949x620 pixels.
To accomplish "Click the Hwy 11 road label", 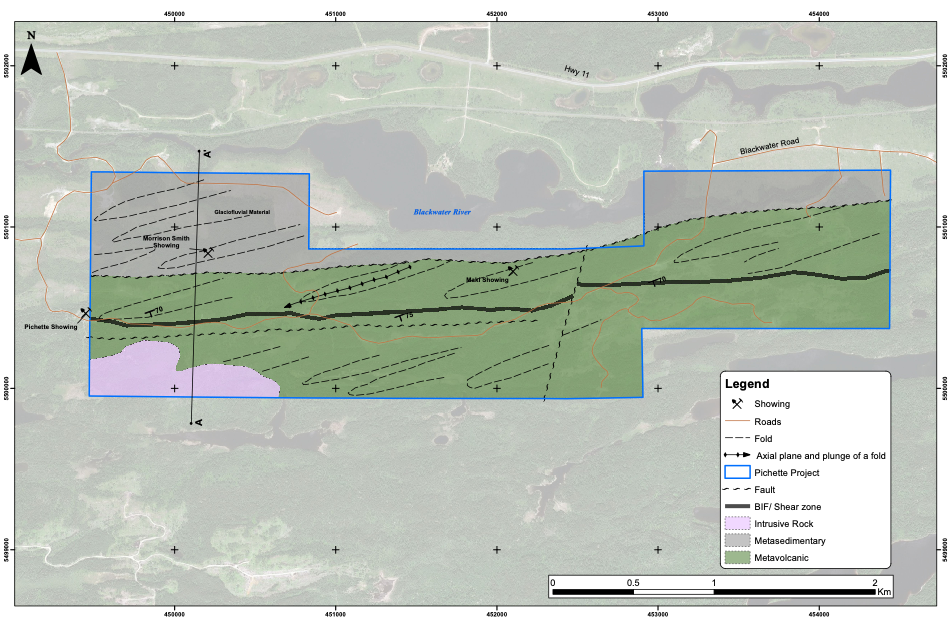I will [574, 73].
